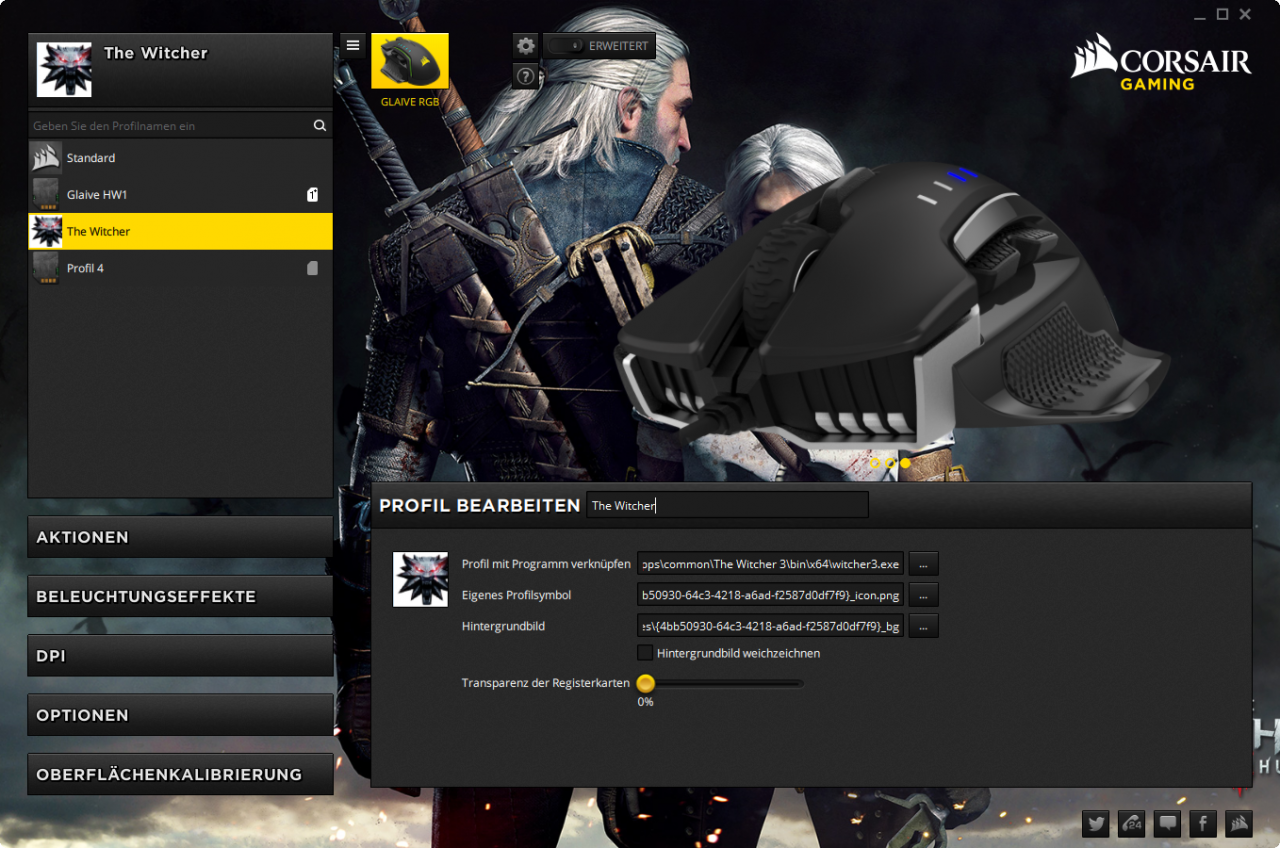
Task: Open the Corsair sails website icon
Action: pos(1238,824)
